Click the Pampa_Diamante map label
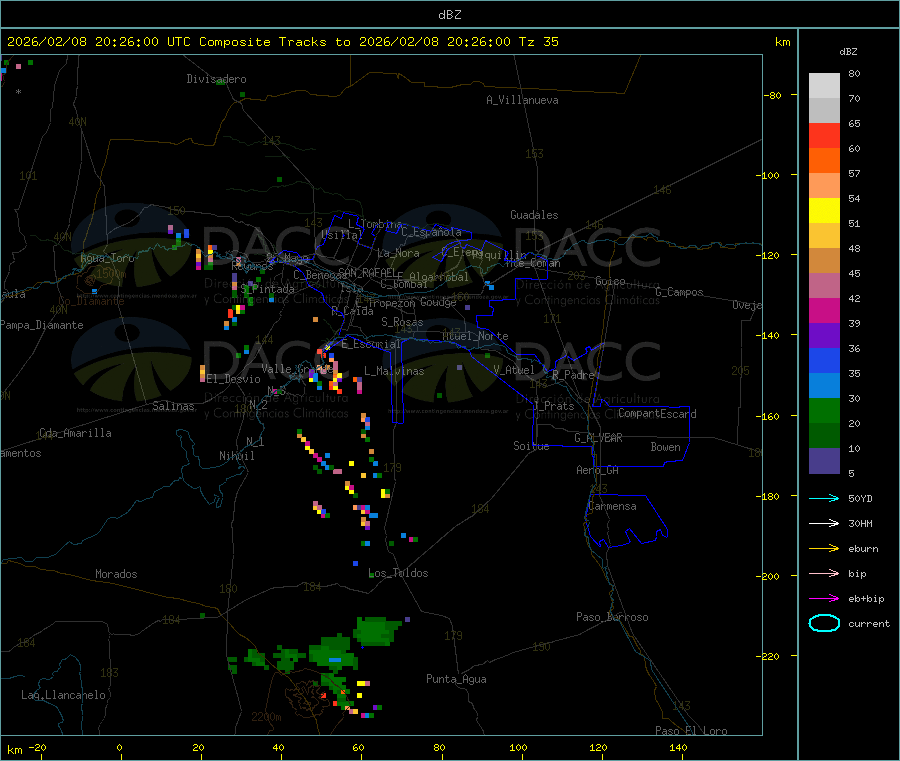 pyautogui.click(x=42, y=325)
